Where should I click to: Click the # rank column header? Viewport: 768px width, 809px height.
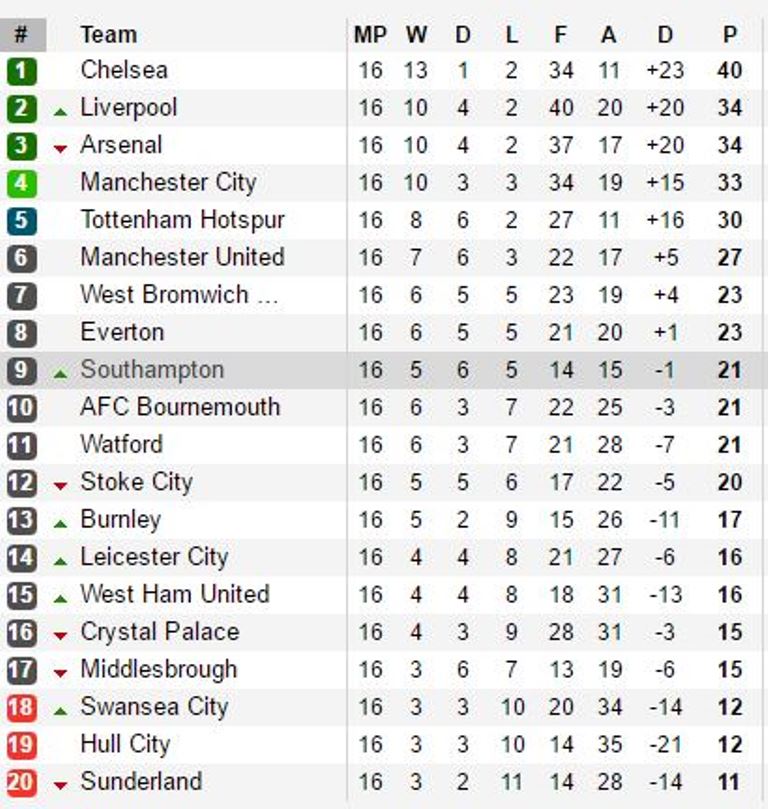pos(21,35)
